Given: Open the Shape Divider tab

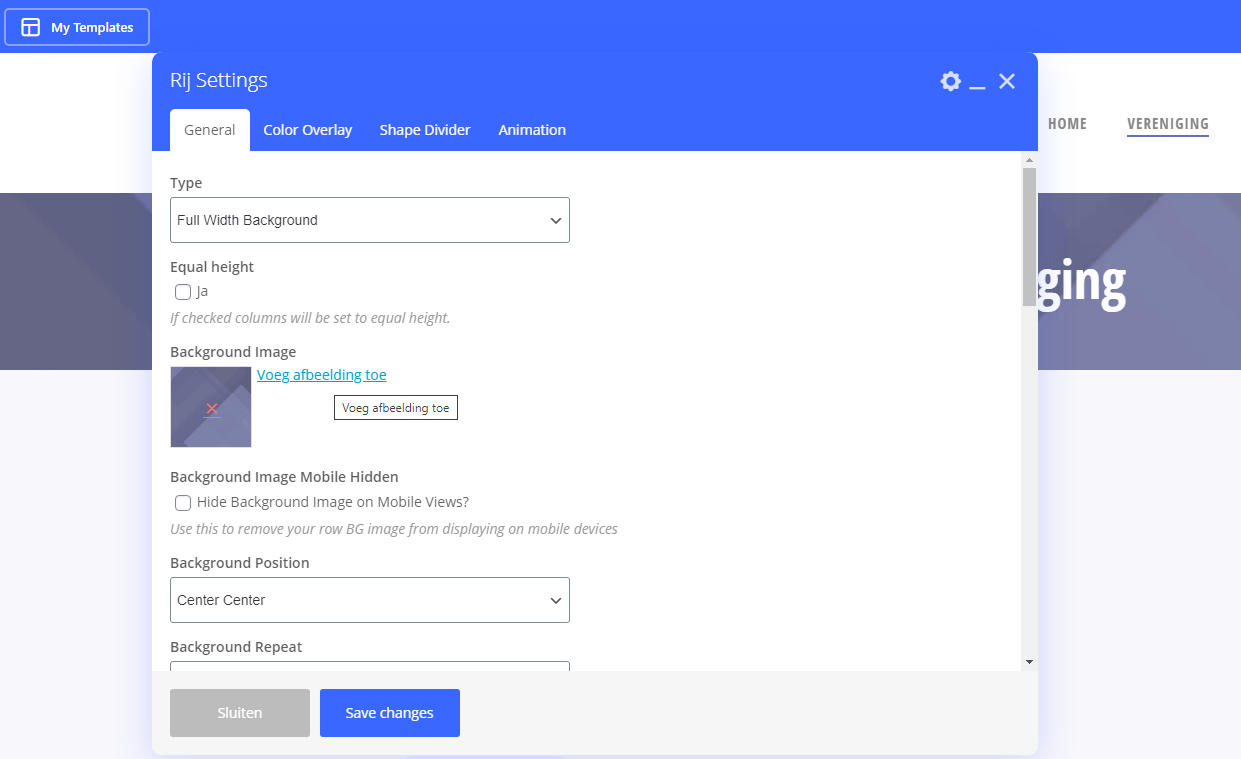Looking at the screenshot, I should [424, 130].
